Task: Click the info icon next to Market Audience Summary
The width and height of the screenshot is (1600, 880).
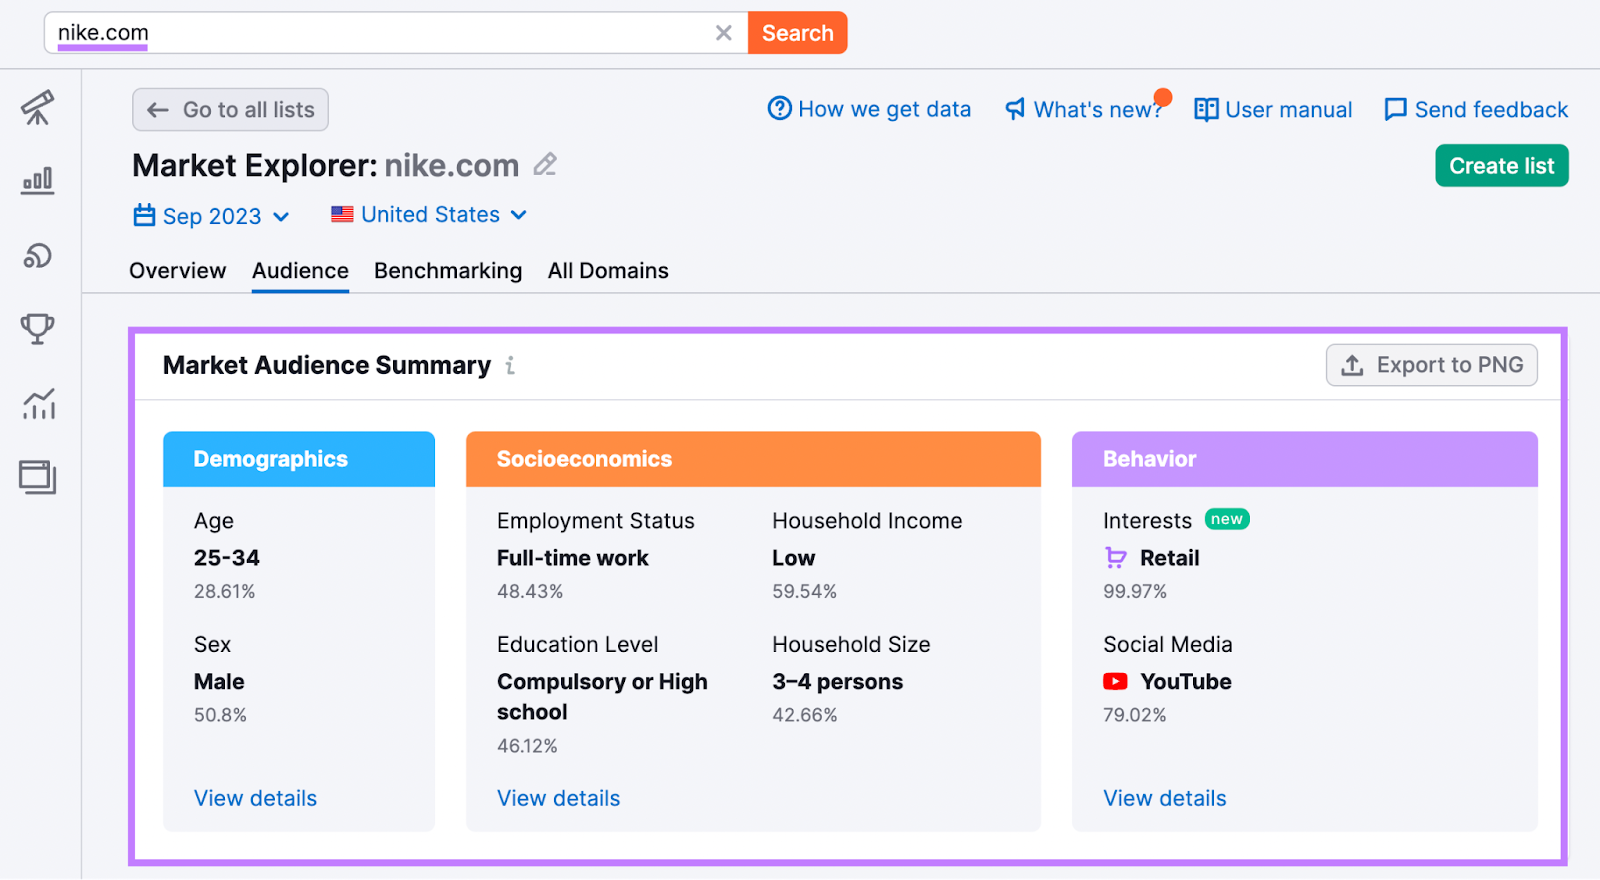Action: 510,366
